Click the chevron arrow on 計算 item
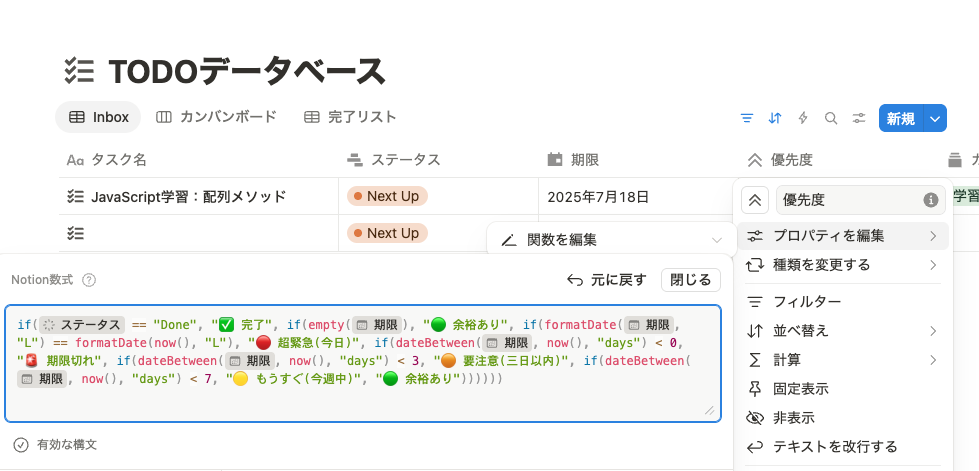Screen dimensions: 979x471 tap(933, 360)
